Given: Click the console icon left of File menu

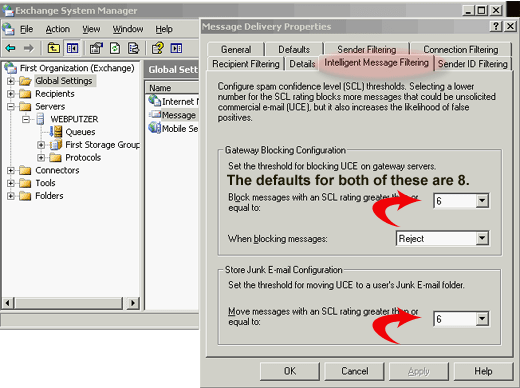Looking at the screenshot, I should pyautogui.click(x=8, y=29).
